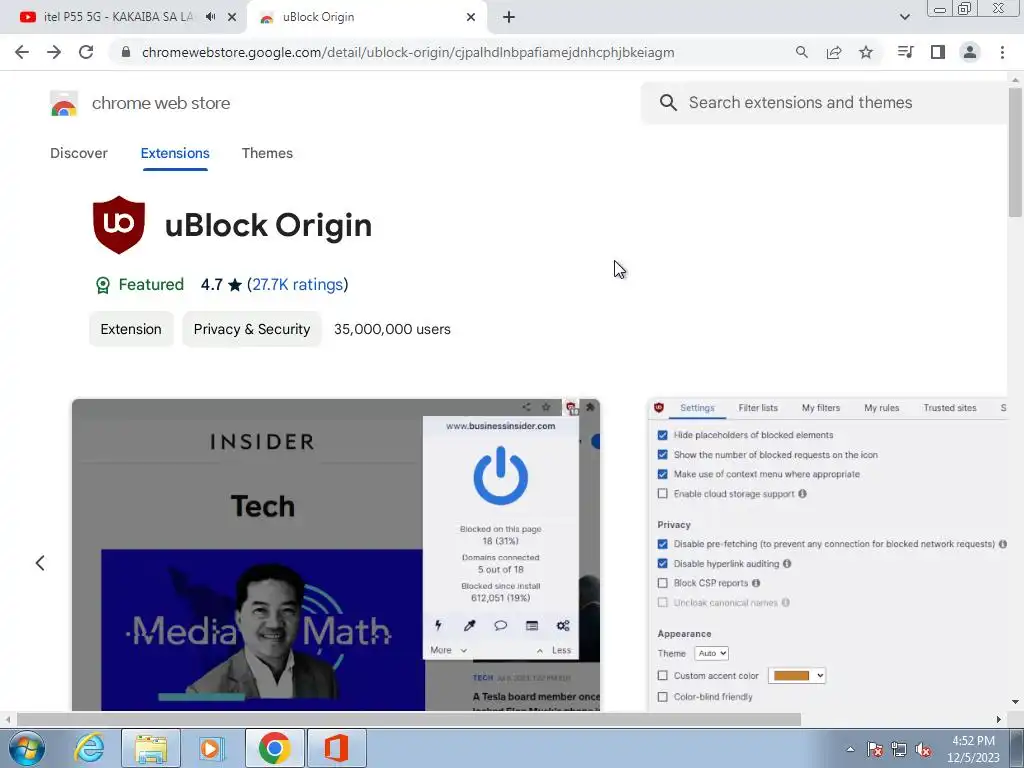Image resolution: width=1024 pixels, height=768 pixels.
Task: Click the Search extensions and themes field
Action: click(x=824, y=103)
